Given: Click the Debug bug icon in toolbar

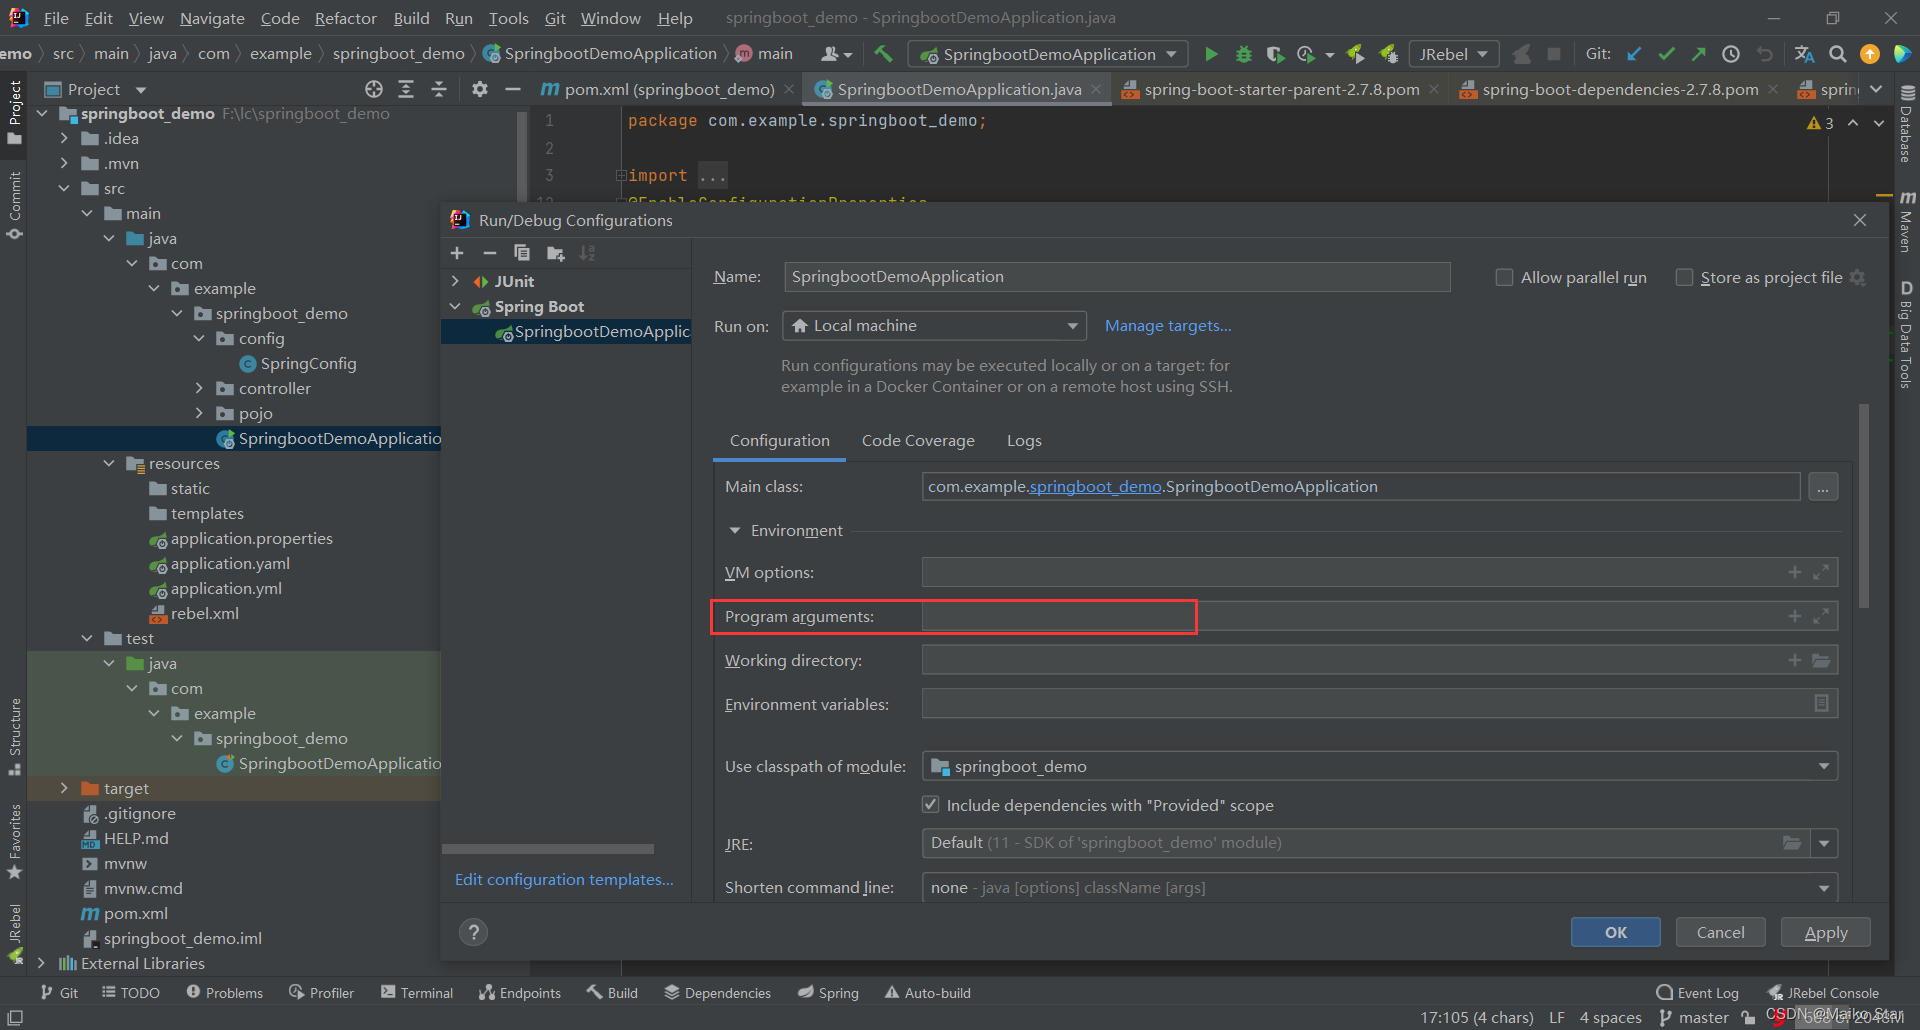Looking at the screenshot, I should pyautogui.click(x=1243, y=54).
